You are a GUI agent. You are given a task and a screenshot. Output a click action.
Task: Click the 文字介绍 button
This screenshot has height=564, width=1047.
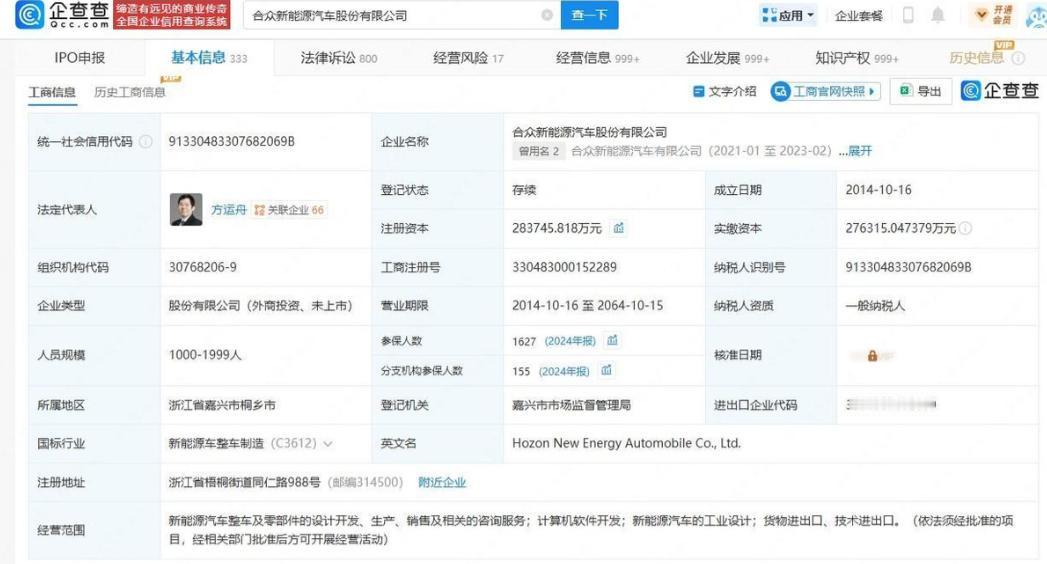tap(724, 91)
